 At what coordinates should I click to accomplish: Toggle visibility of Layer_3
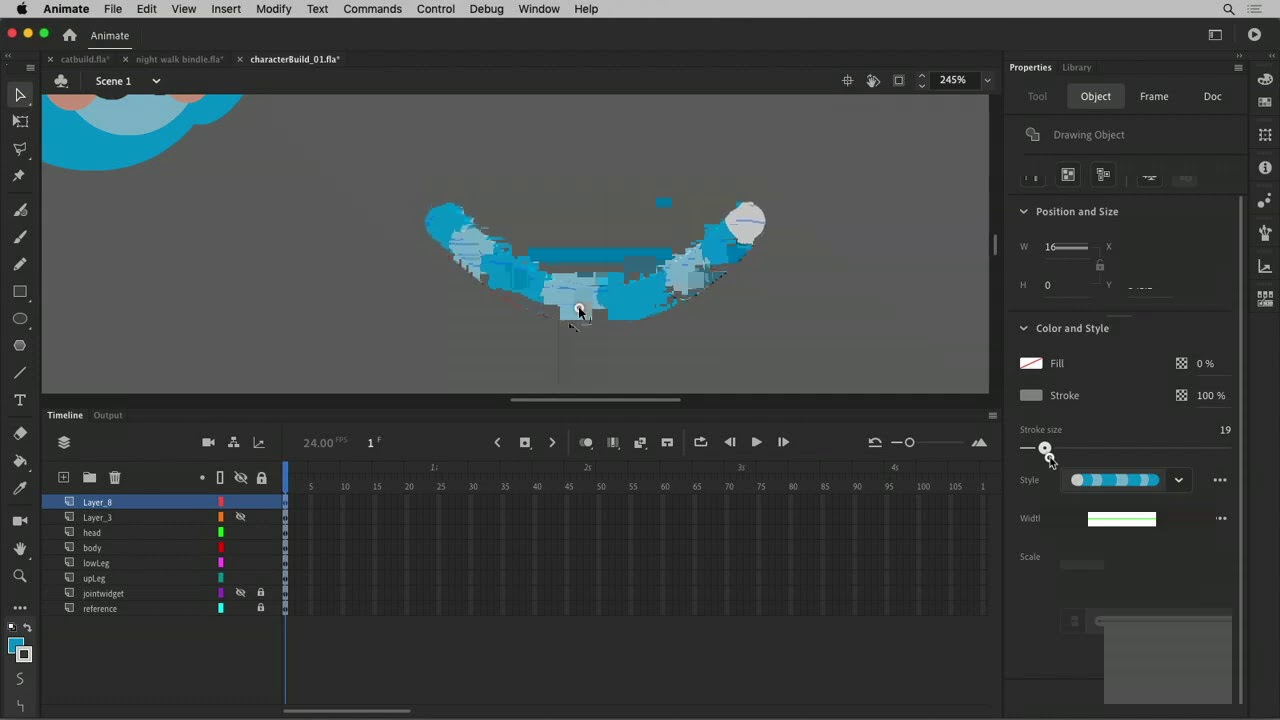click(x=240, y=517)
